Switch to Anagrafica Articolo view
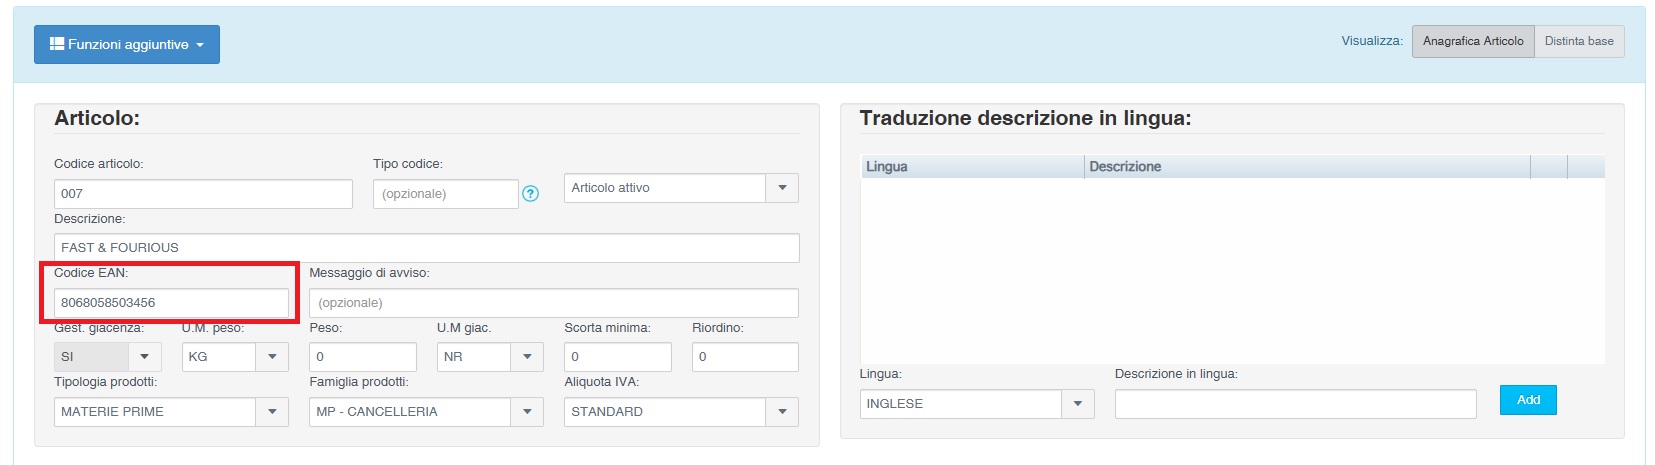This screenshot has height=465, width=1655. coord(1472,41)
